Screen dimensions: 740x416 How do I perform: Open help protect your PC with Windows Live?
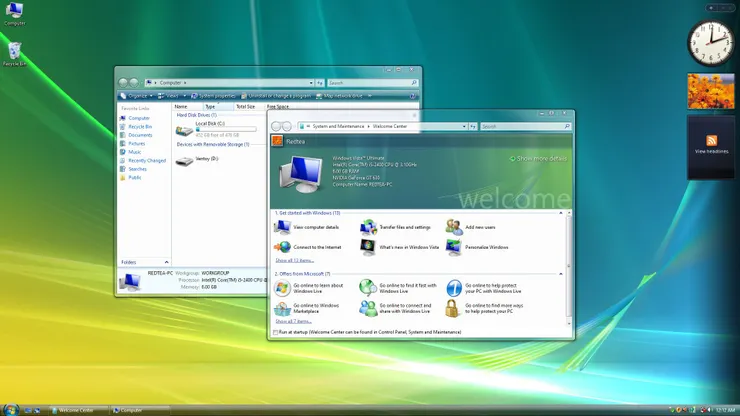[484, 288]
